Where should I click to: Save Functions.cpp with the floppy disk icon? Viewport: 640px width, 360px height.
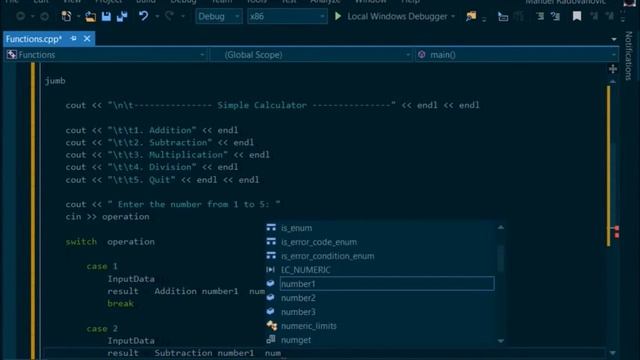click(106, 16)
